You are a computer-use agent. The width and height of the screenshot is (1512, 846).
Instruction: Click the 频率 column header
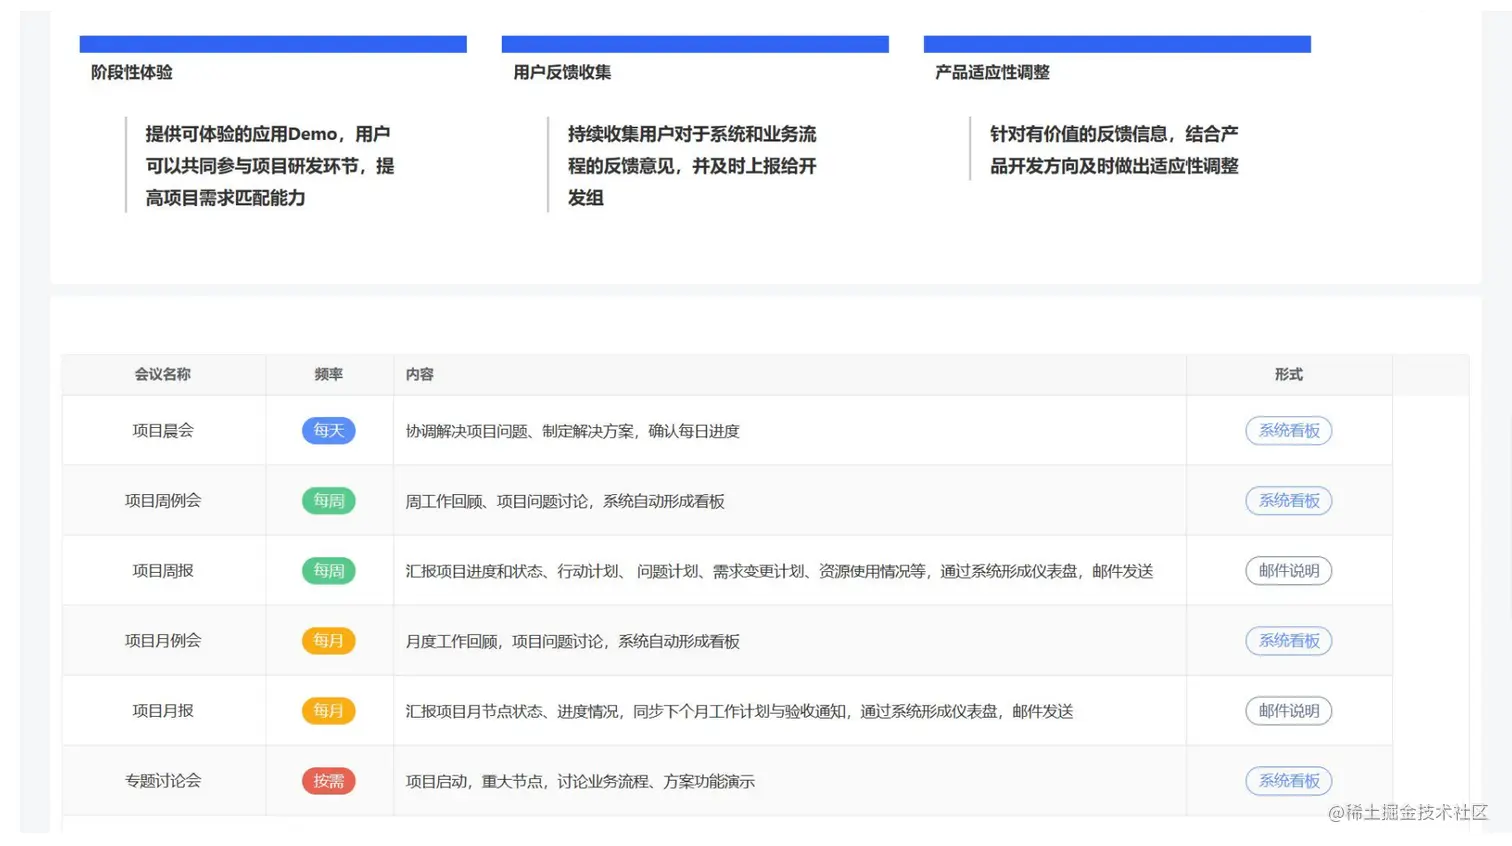(328, 374)
